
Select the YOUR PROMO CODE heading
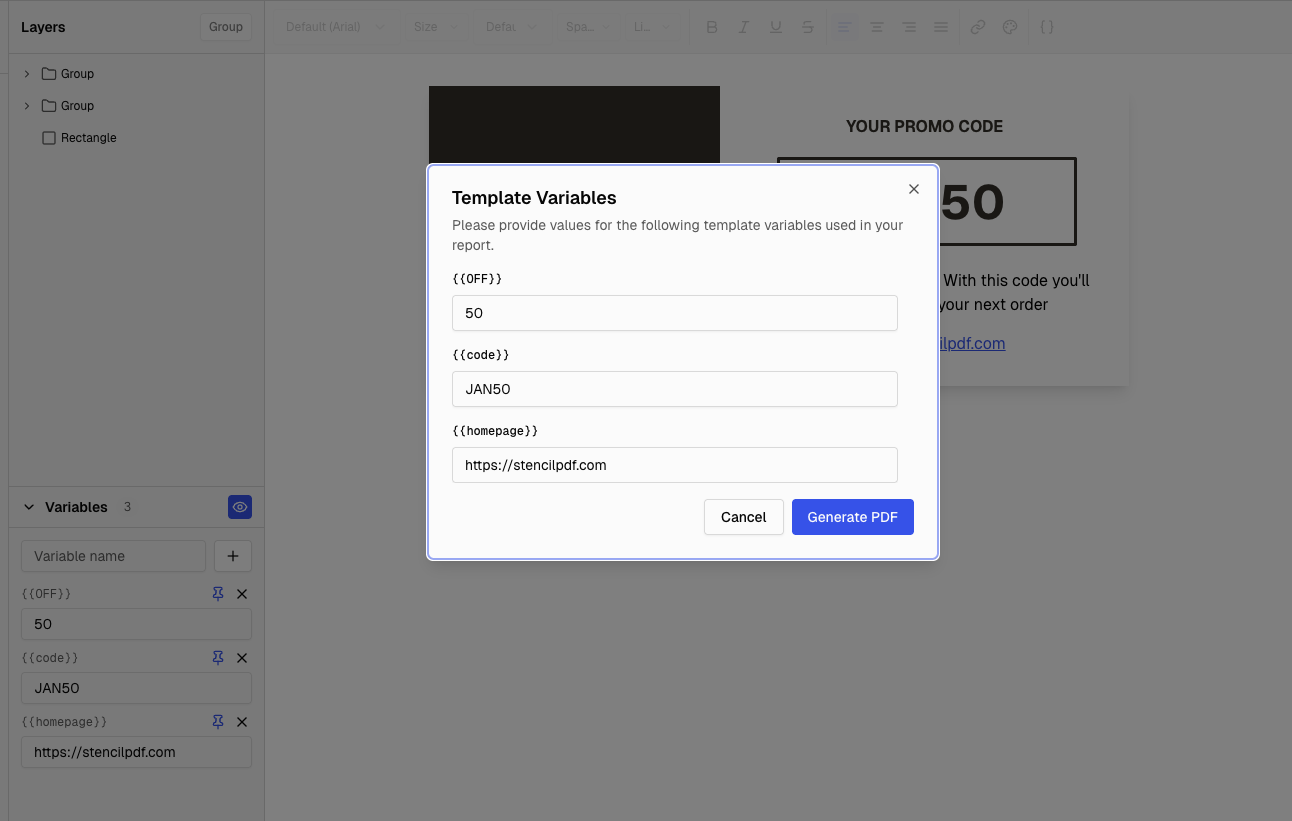[924, 126]
